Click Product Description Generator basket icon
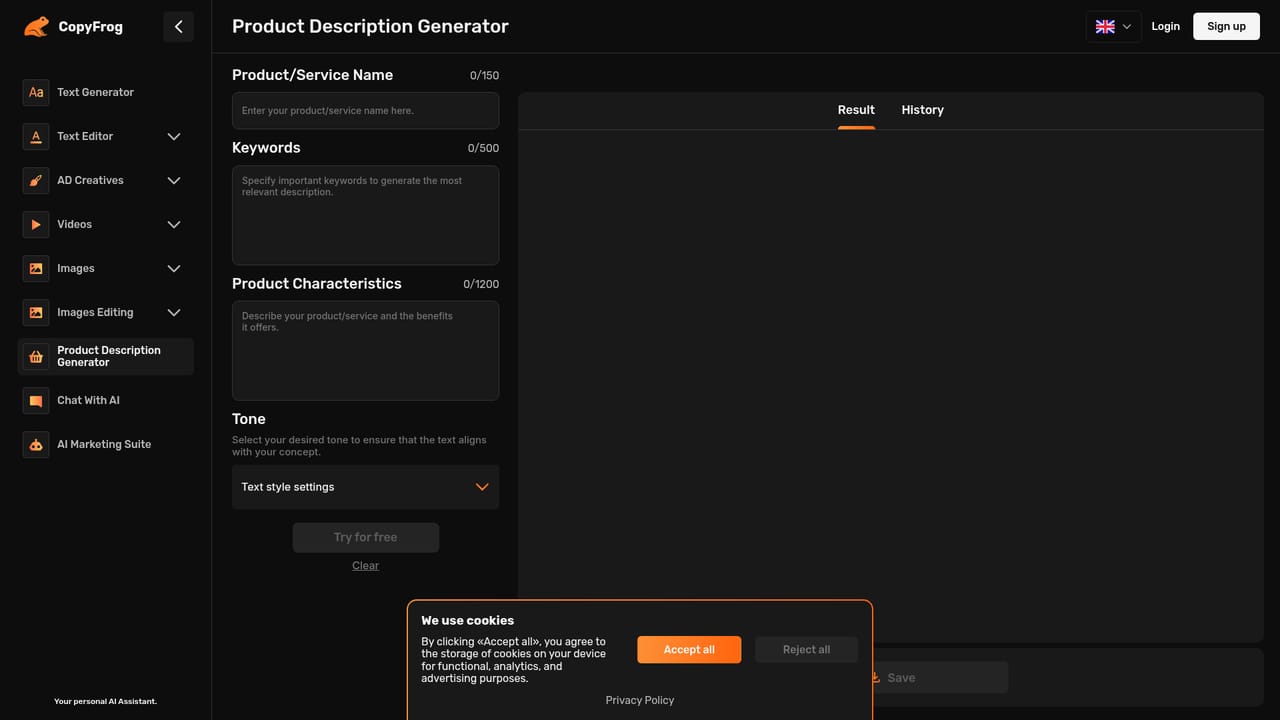 [x=36, y=356]
